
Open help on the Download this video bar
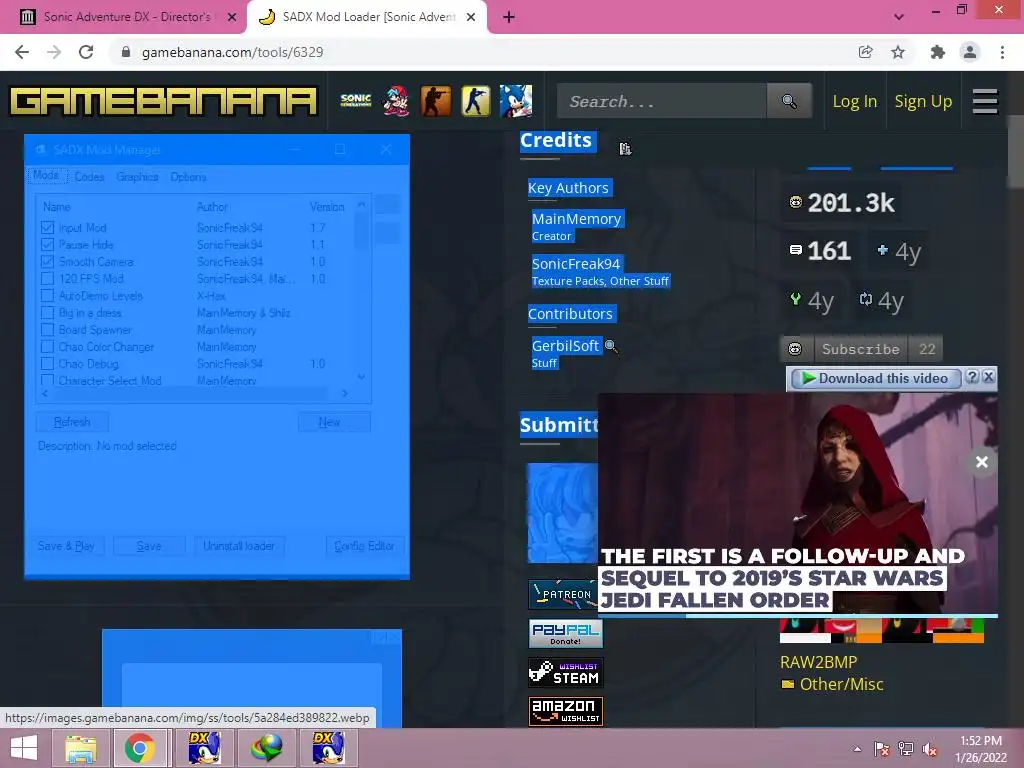click(972, 377)
